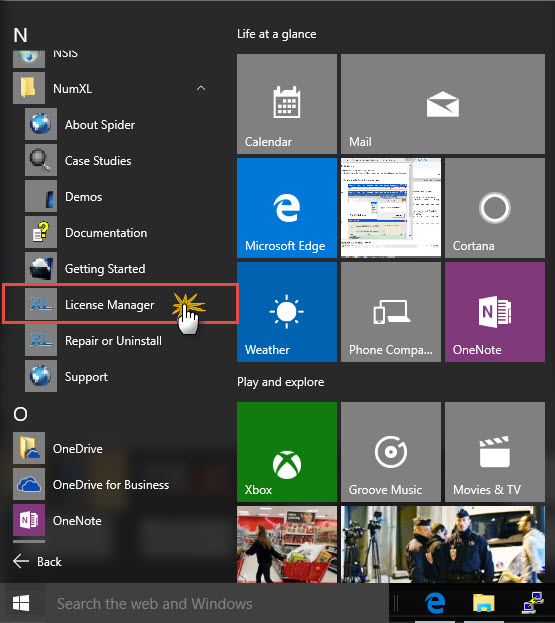Select the Demos label

(x=83, y=197)
